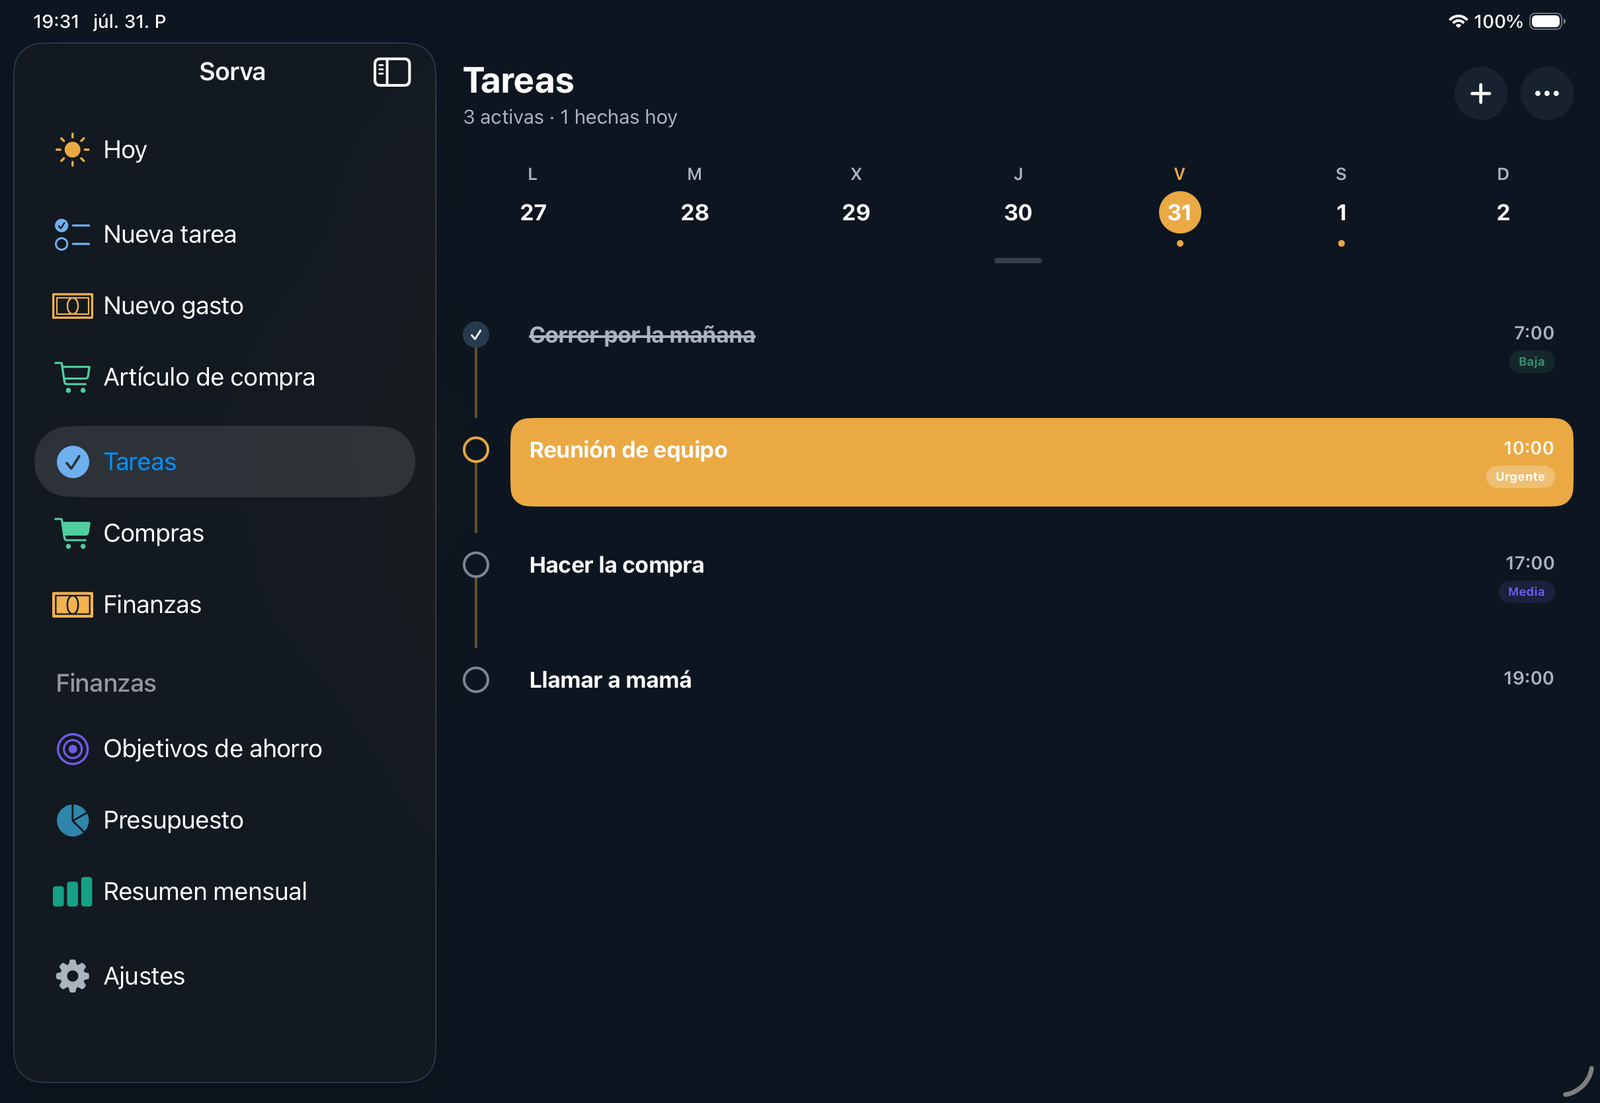The width and height of the screenshot is (1600, 1103).
Task: Add a new task with plus button
Action: [1481, 94]
